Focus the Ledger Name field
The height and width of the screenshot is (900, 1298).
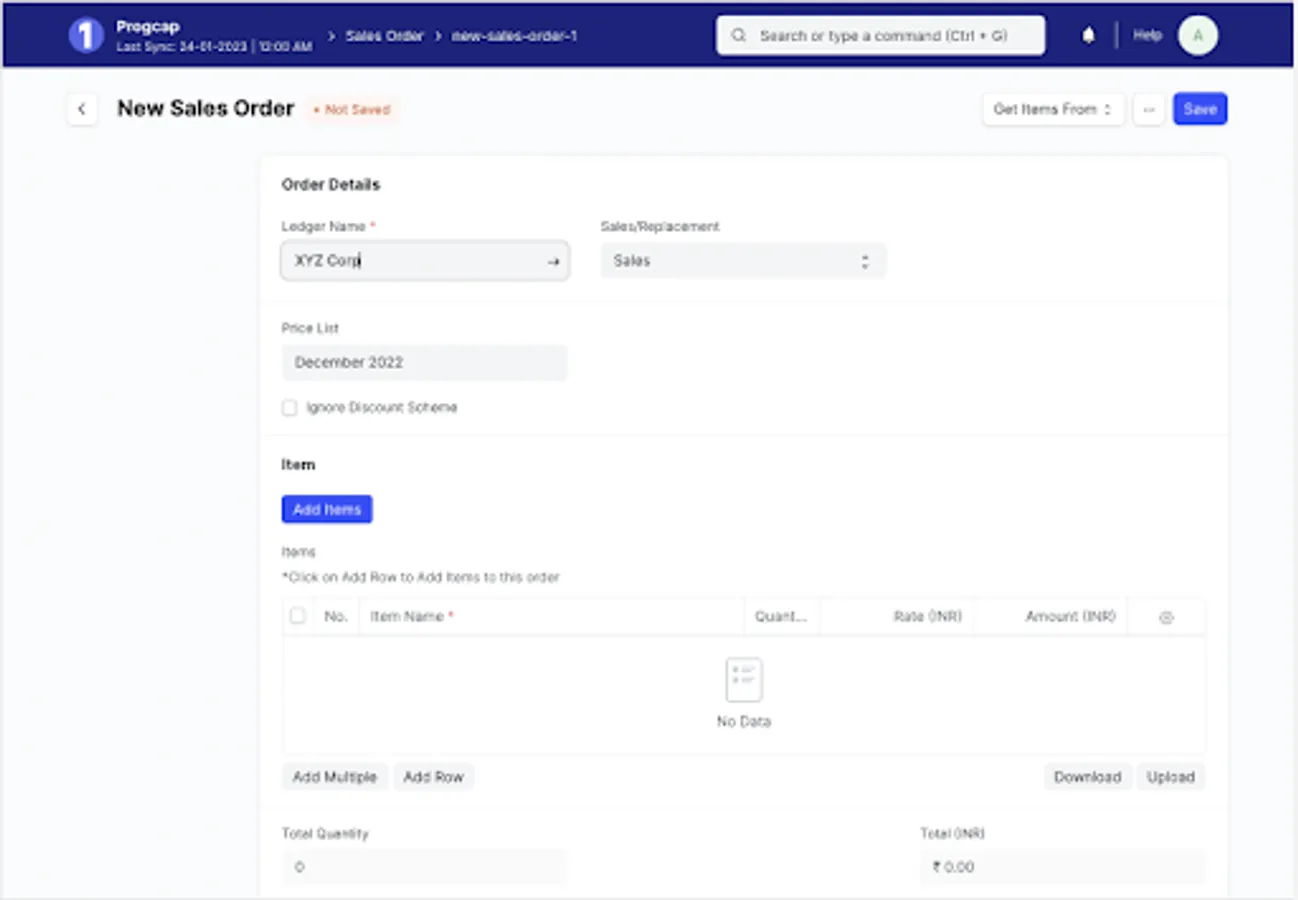pos(425,261)
